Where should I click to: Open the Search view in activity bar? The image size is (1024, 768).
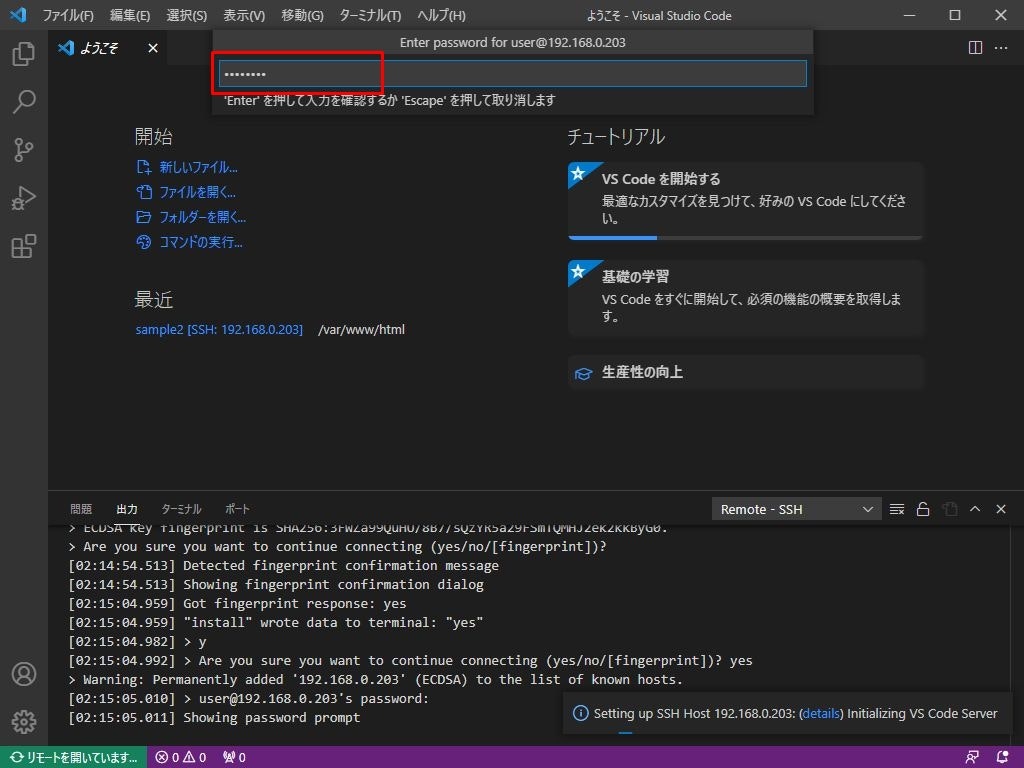pos(24,102)
